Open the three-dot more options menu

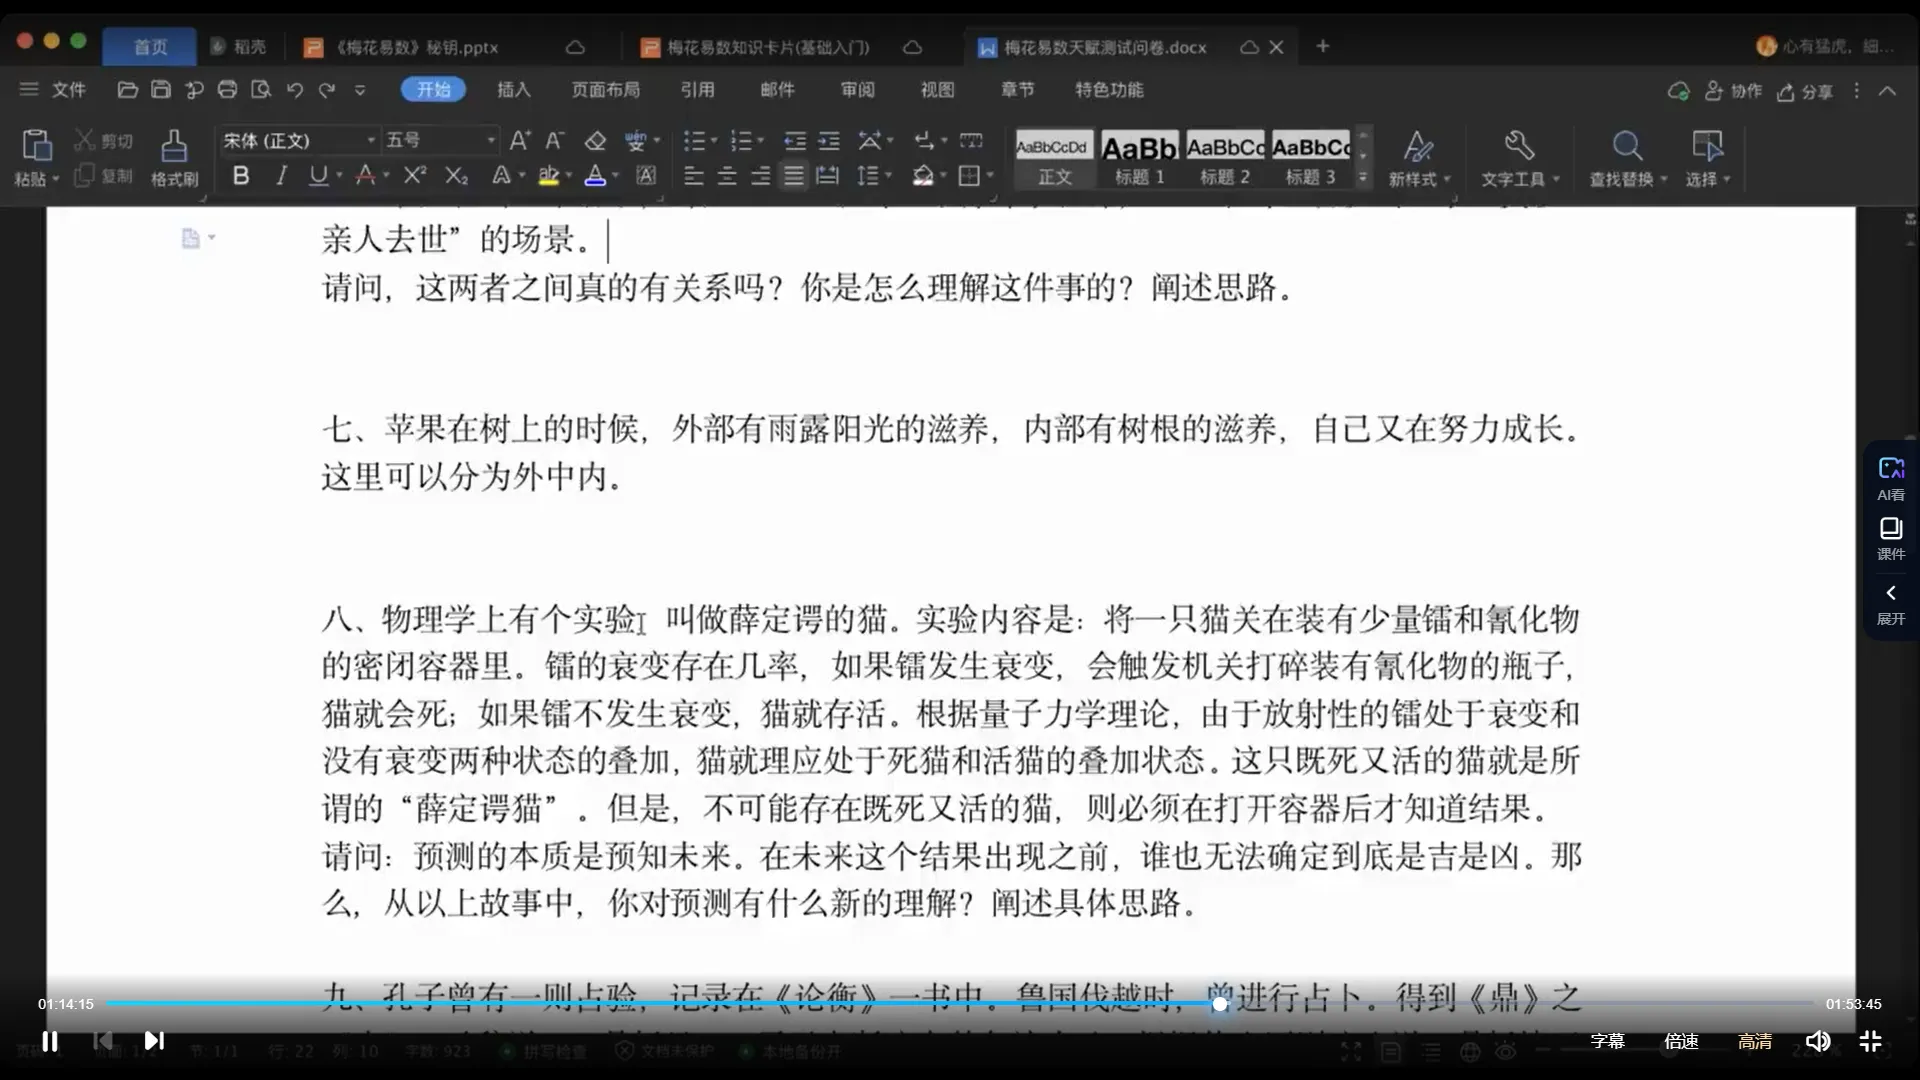coord(1857,90)
